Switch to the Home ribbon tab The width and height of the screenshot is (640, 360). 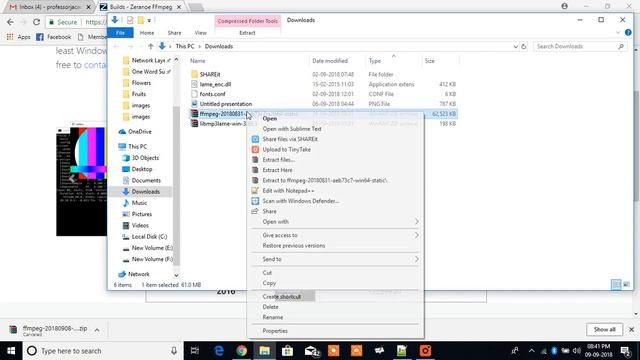[147, 33]
